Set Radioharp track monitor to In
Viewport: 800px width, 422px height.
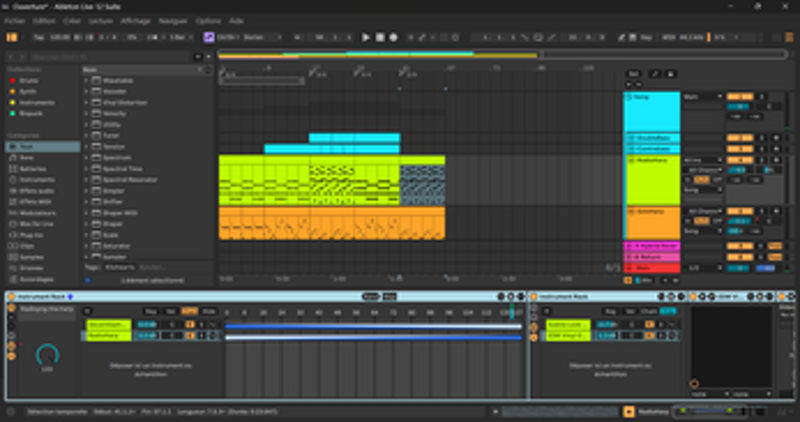(688, 180)
